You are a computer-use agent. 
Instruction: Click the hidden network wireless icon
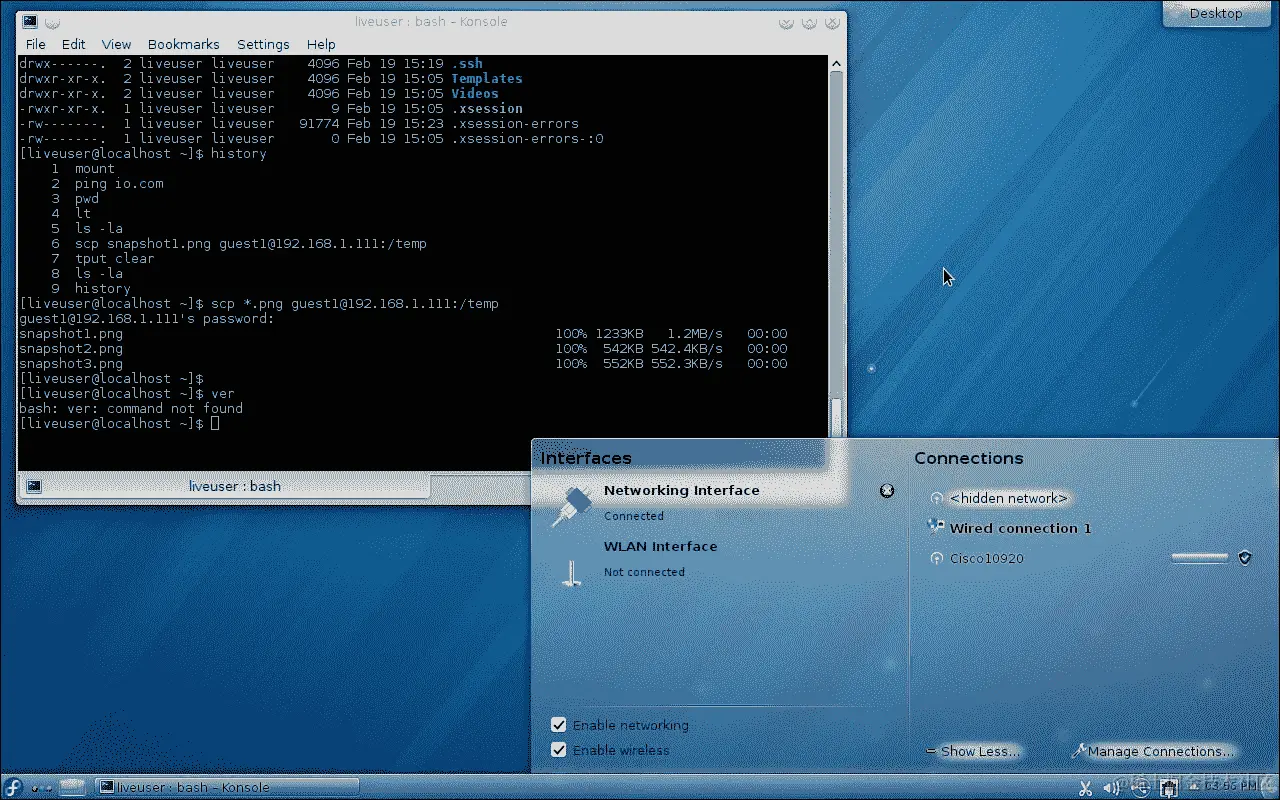click(x=936, y=498)
